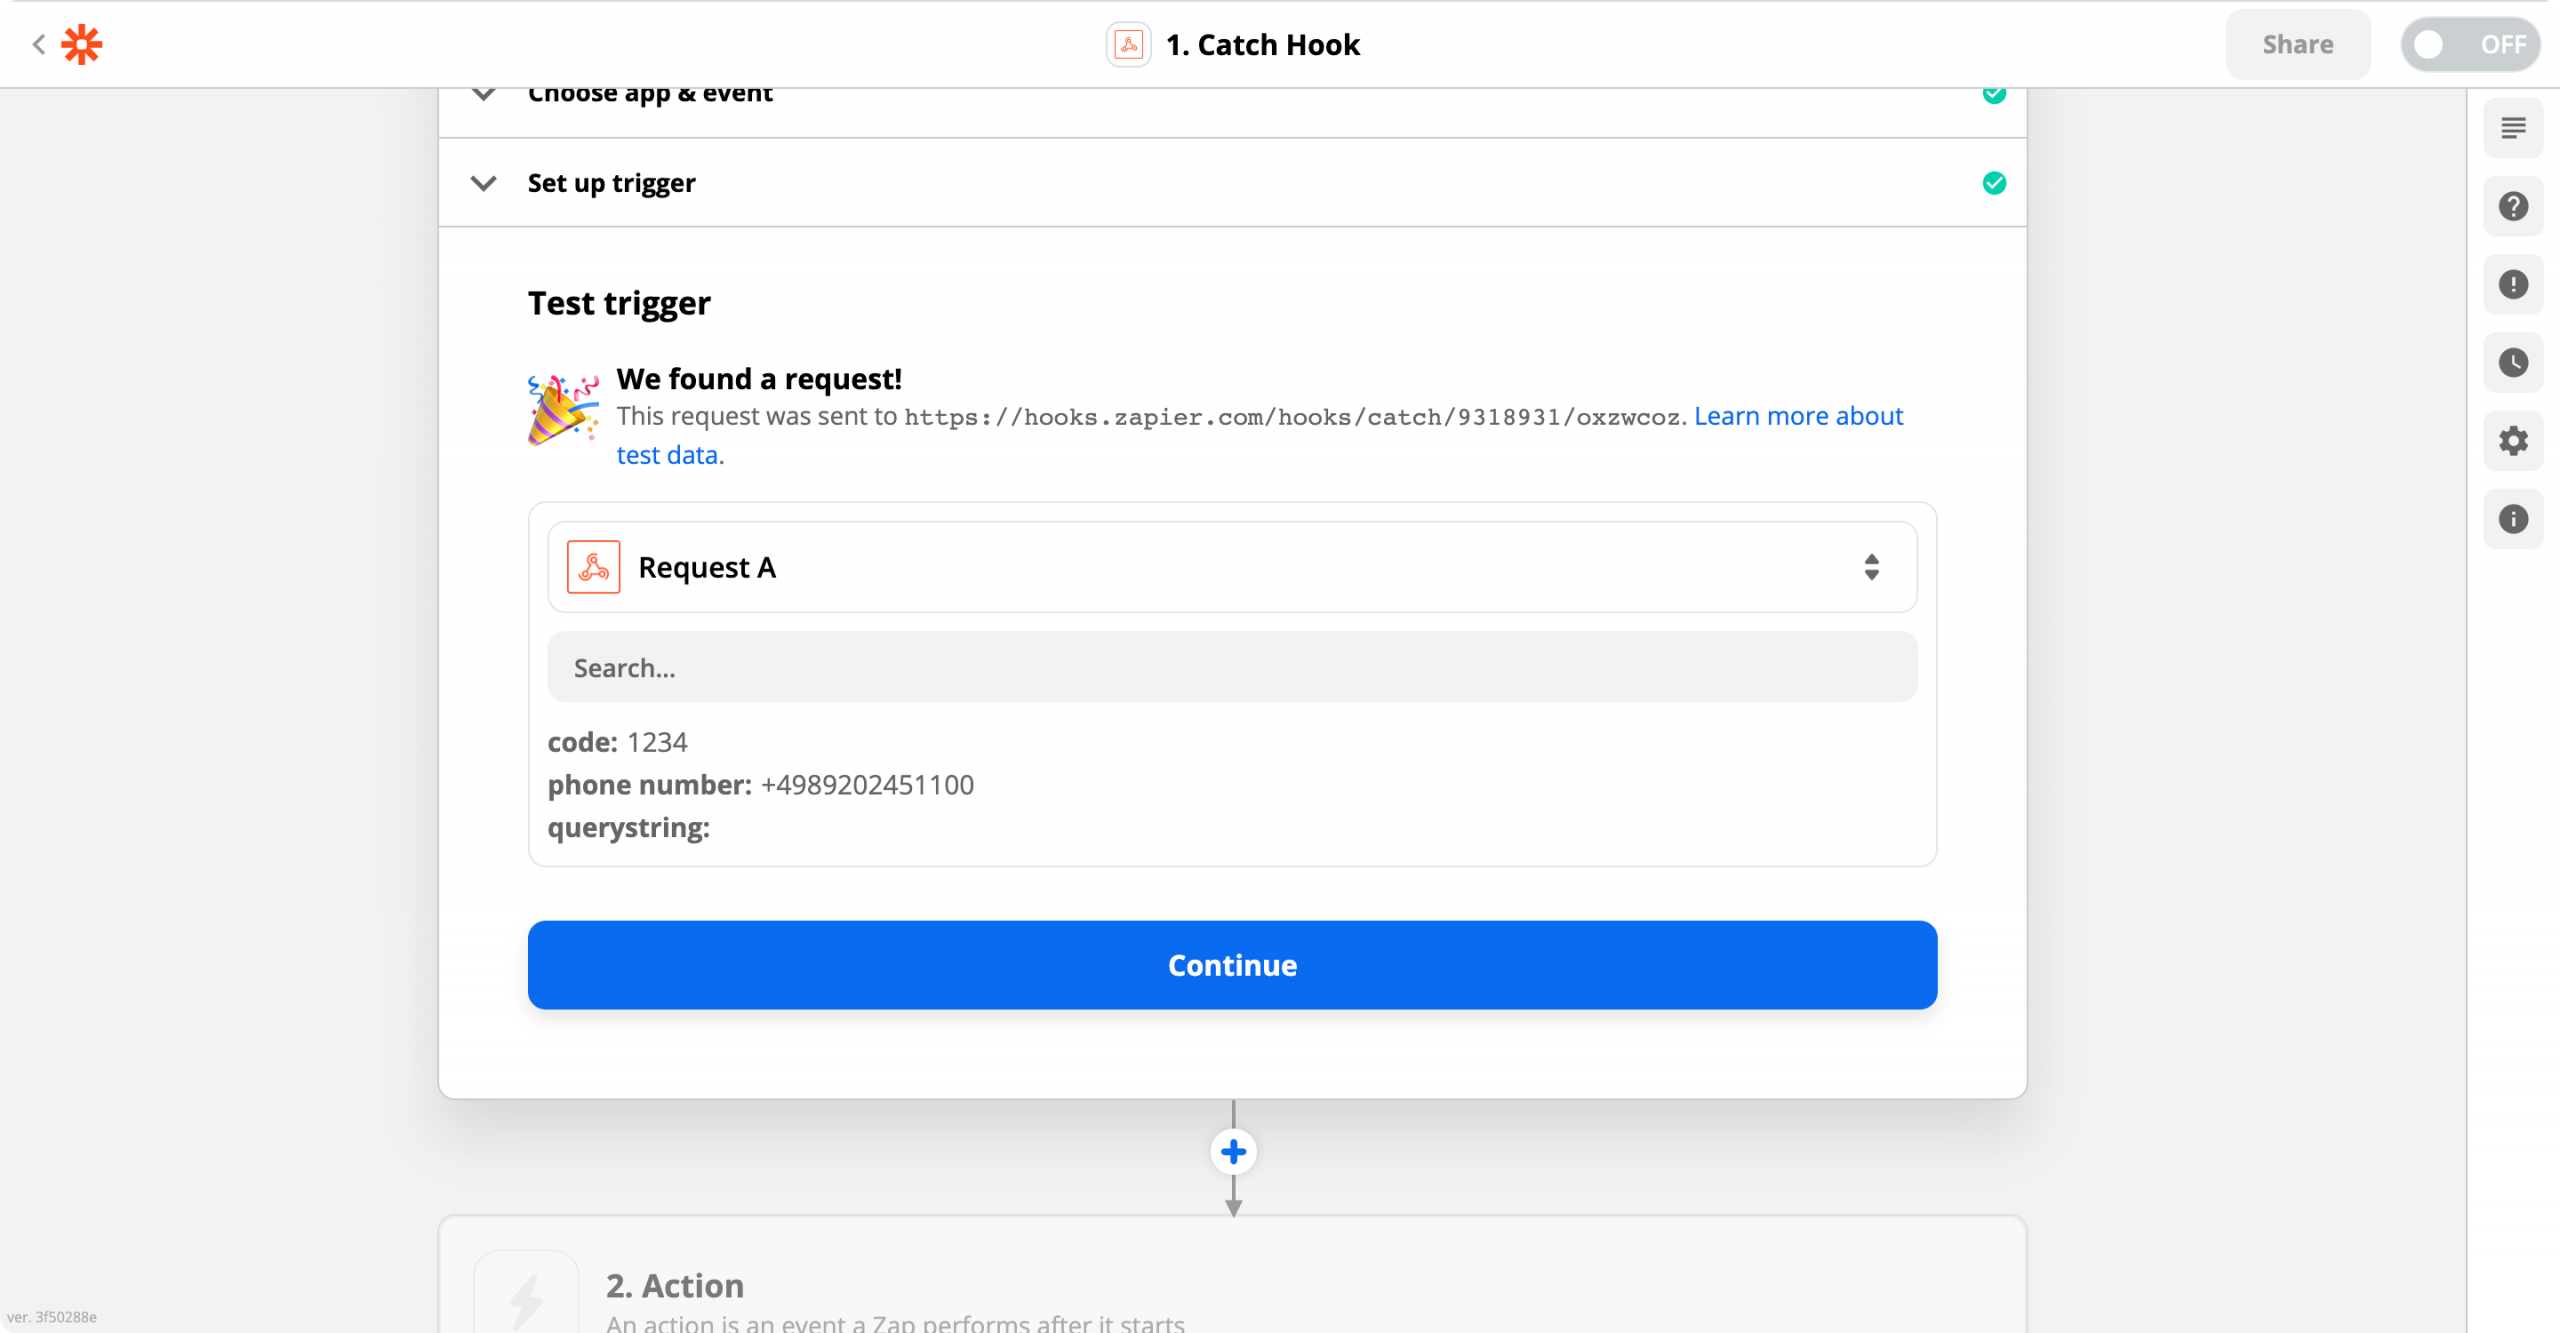The width and height of the screenshot is (2560, 1333).
Task: Open Zap settings gear icon
Action: pos(2513,441)
